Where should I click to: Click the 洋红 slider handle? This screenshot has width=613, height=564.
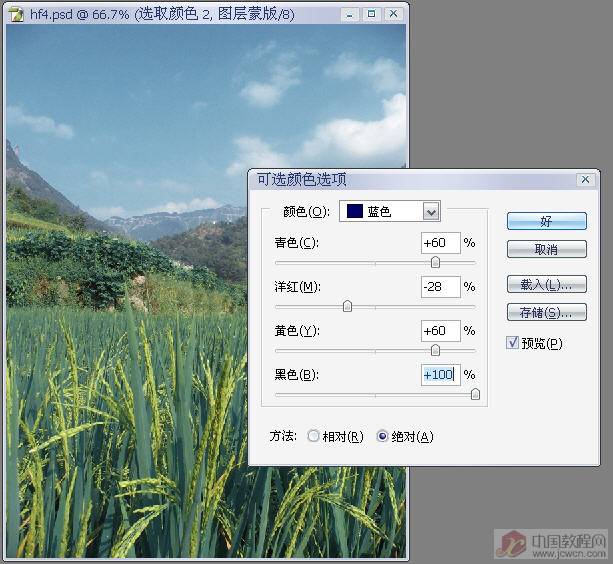point(347,306)
